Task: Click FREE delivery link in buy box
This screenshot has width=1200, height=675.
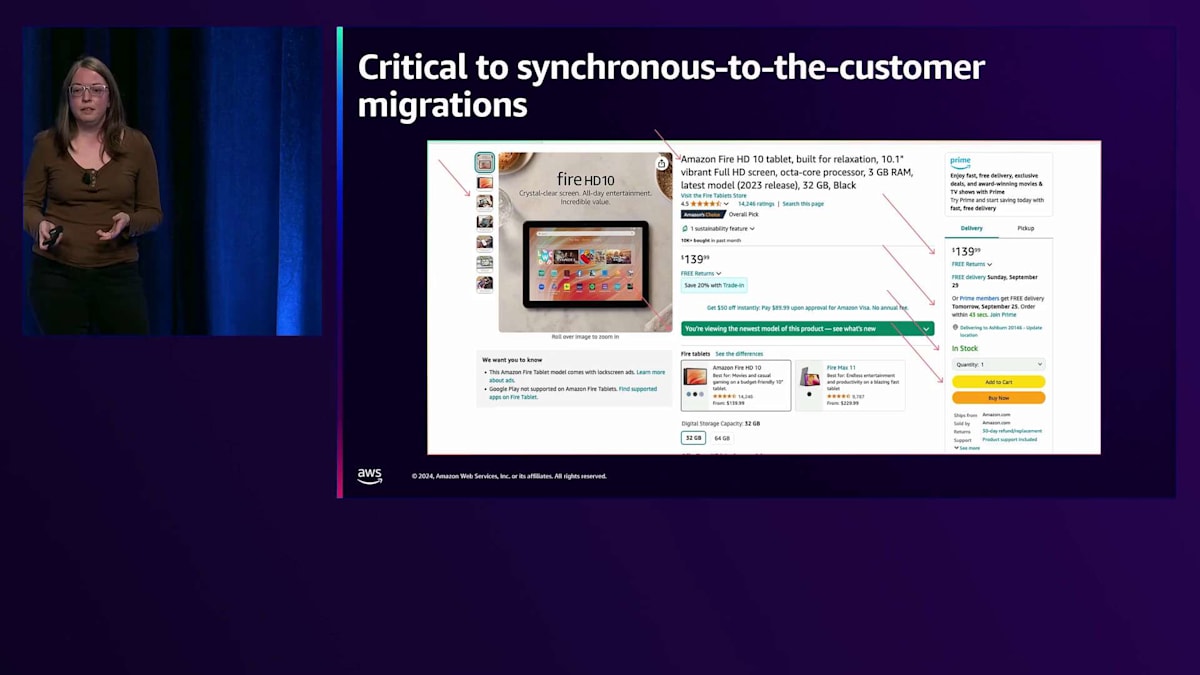Action: (x=968, y=277)
